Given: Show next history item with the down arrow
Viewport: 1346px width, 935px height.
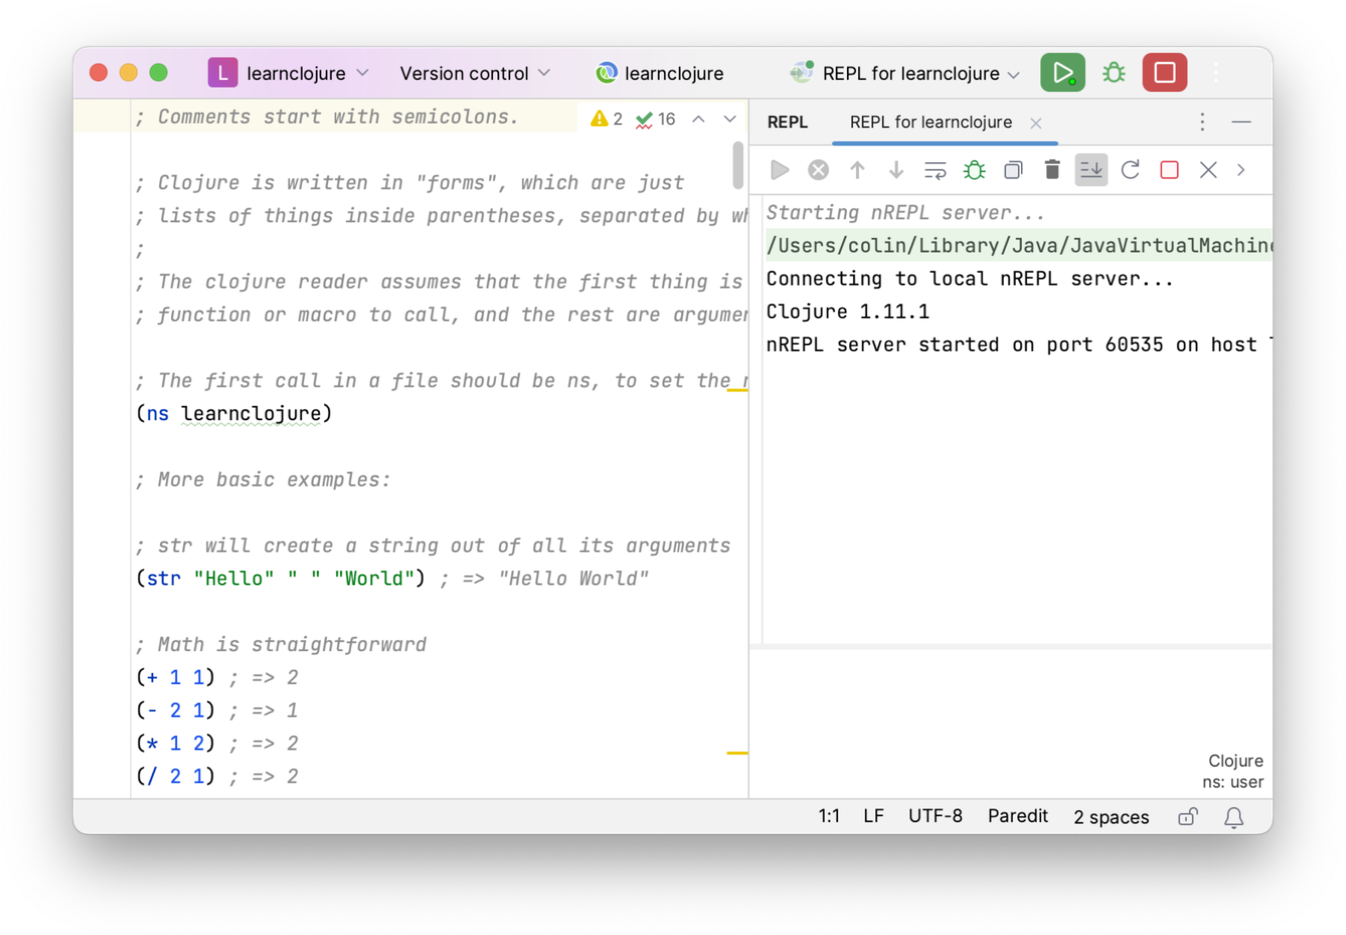Looking at the screenshot, I should [896, 170].
